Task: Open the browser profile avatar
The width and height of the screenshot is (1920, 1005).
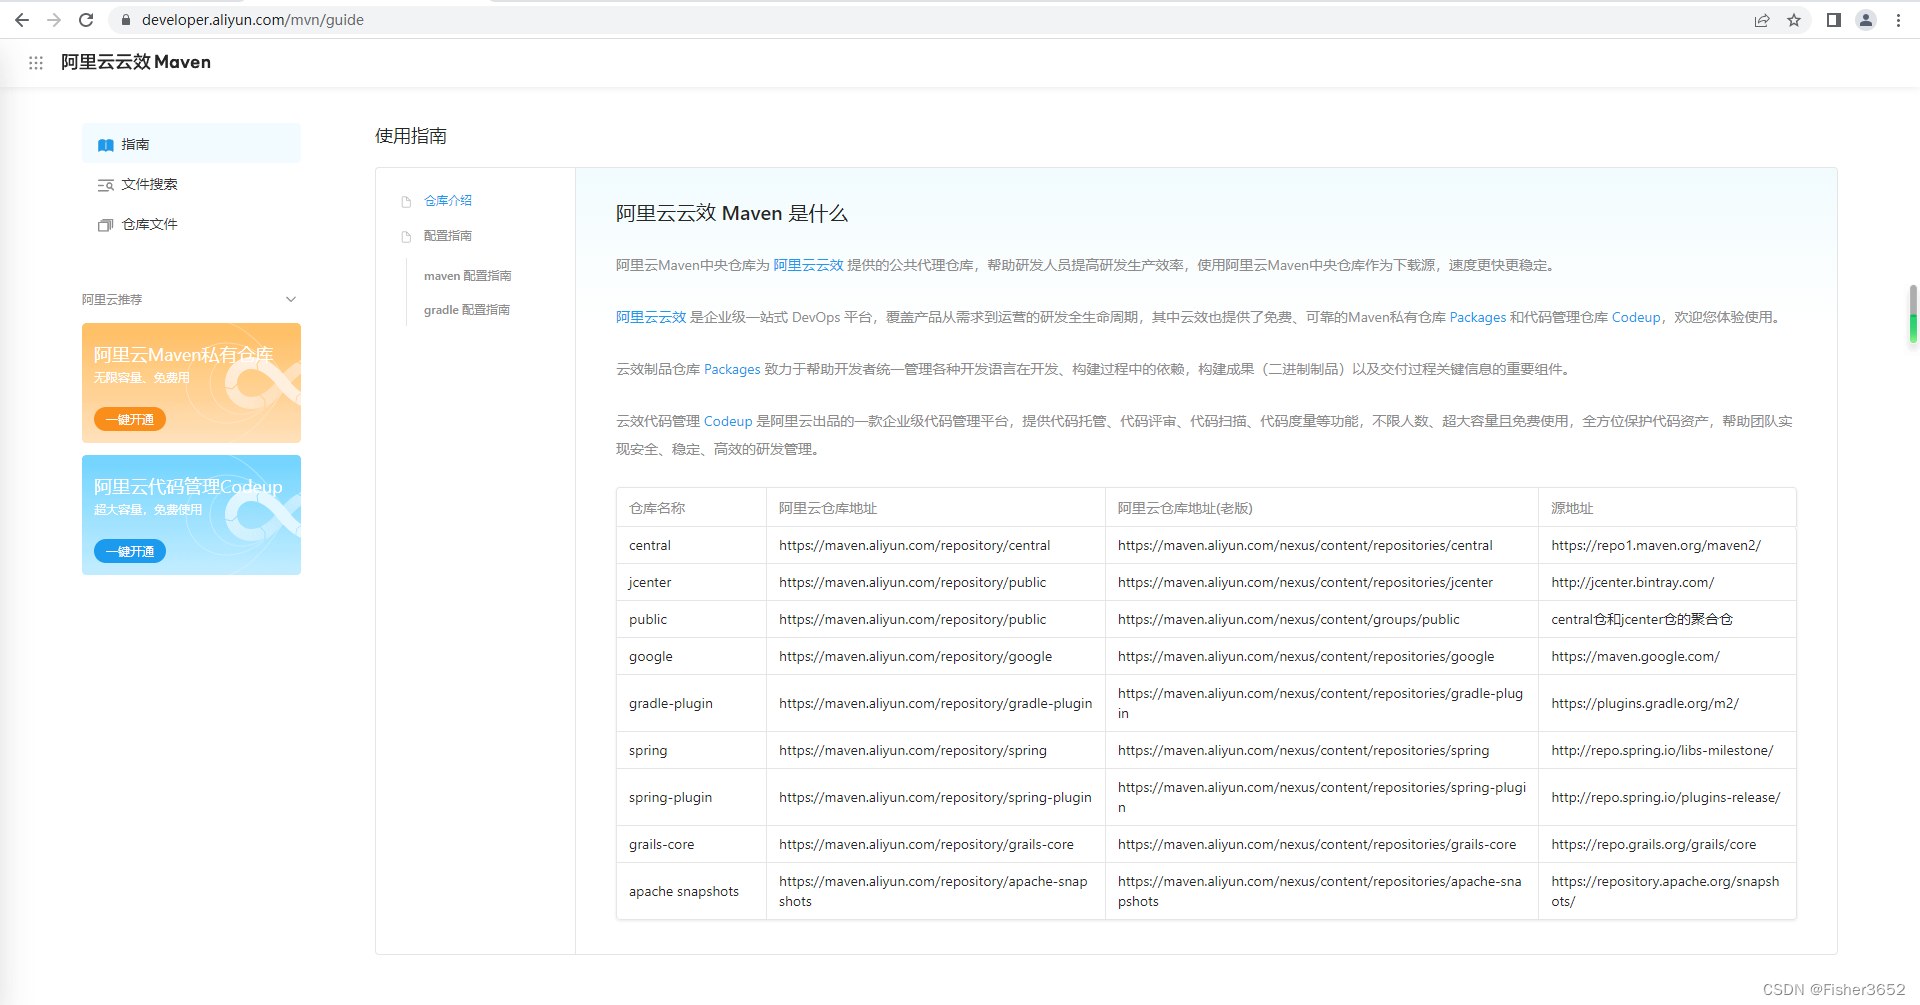Action: (1866, 20)
